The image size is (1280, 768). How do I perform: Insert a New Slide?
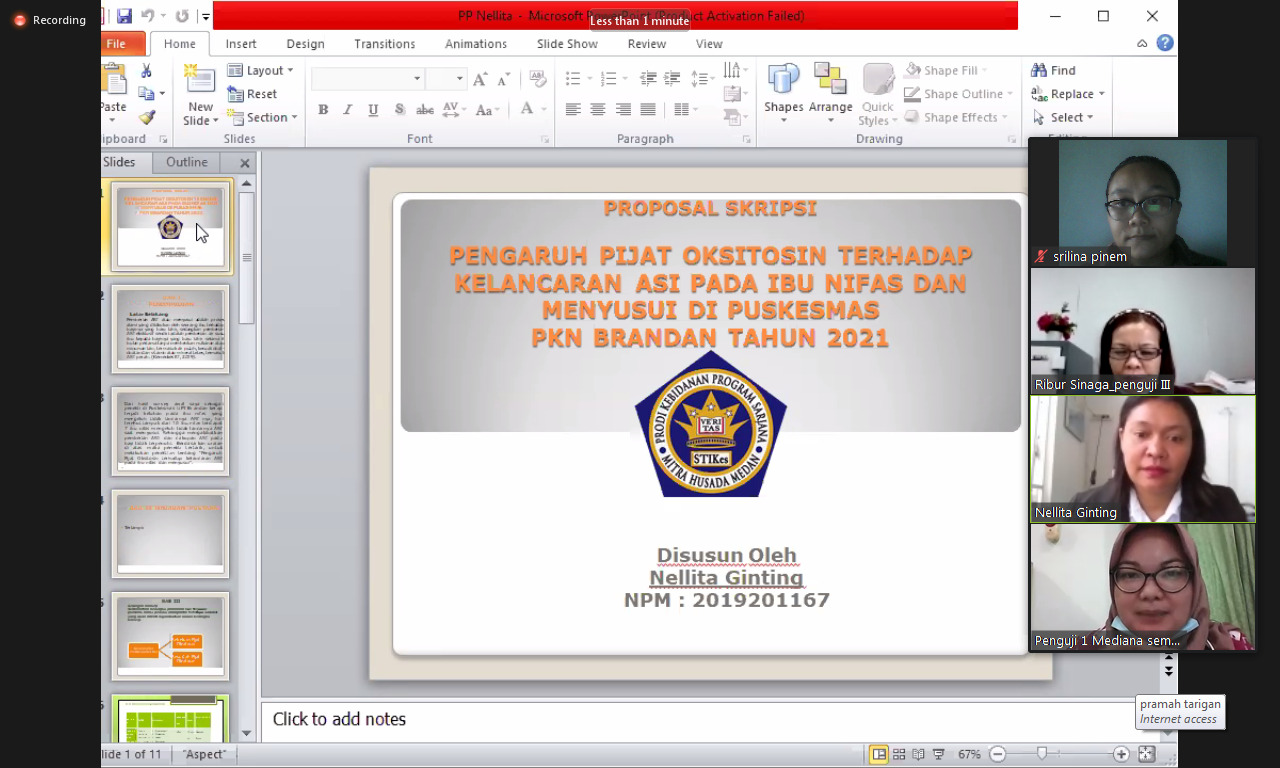(200, 96)
